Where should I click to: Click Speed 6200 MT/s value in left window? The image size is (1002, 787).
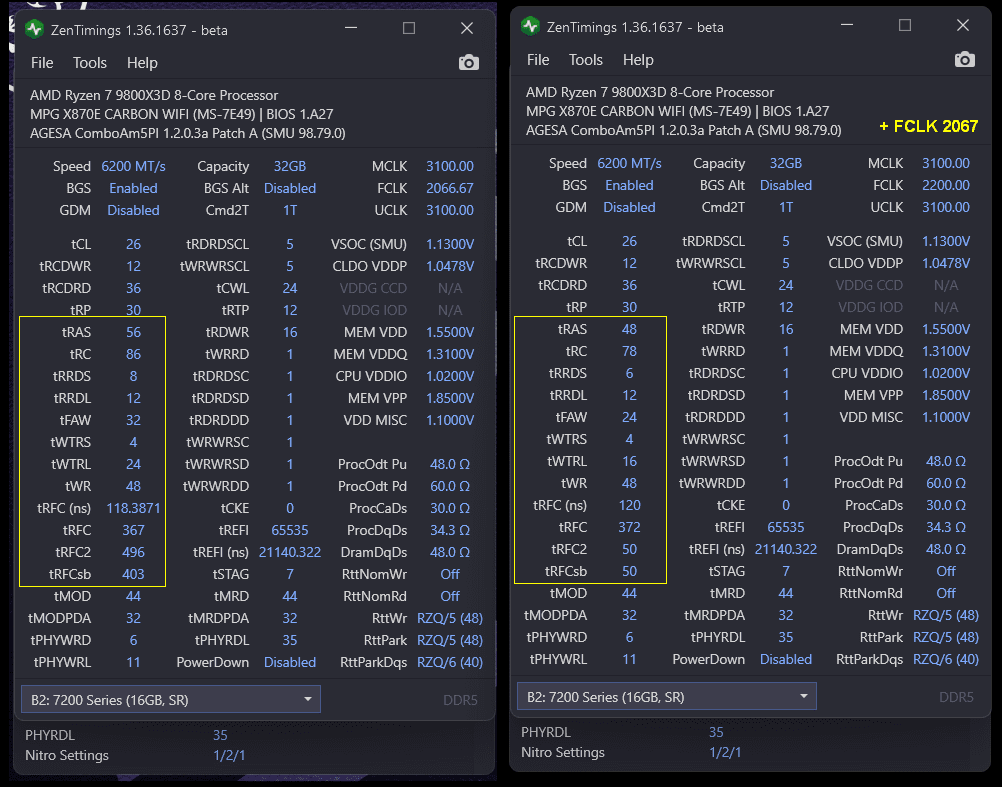tap(133, 166)
